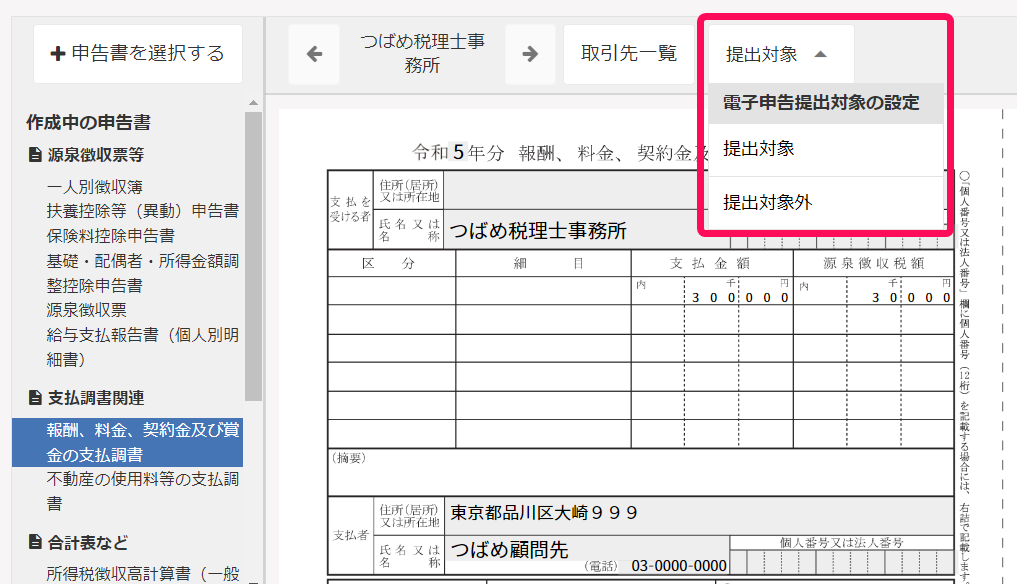Choose 提出対象 from the dropdown menu
Image resolution: width=1017 pixels, height=584 pixels.
pyautogui.click(x=826, y=149)
